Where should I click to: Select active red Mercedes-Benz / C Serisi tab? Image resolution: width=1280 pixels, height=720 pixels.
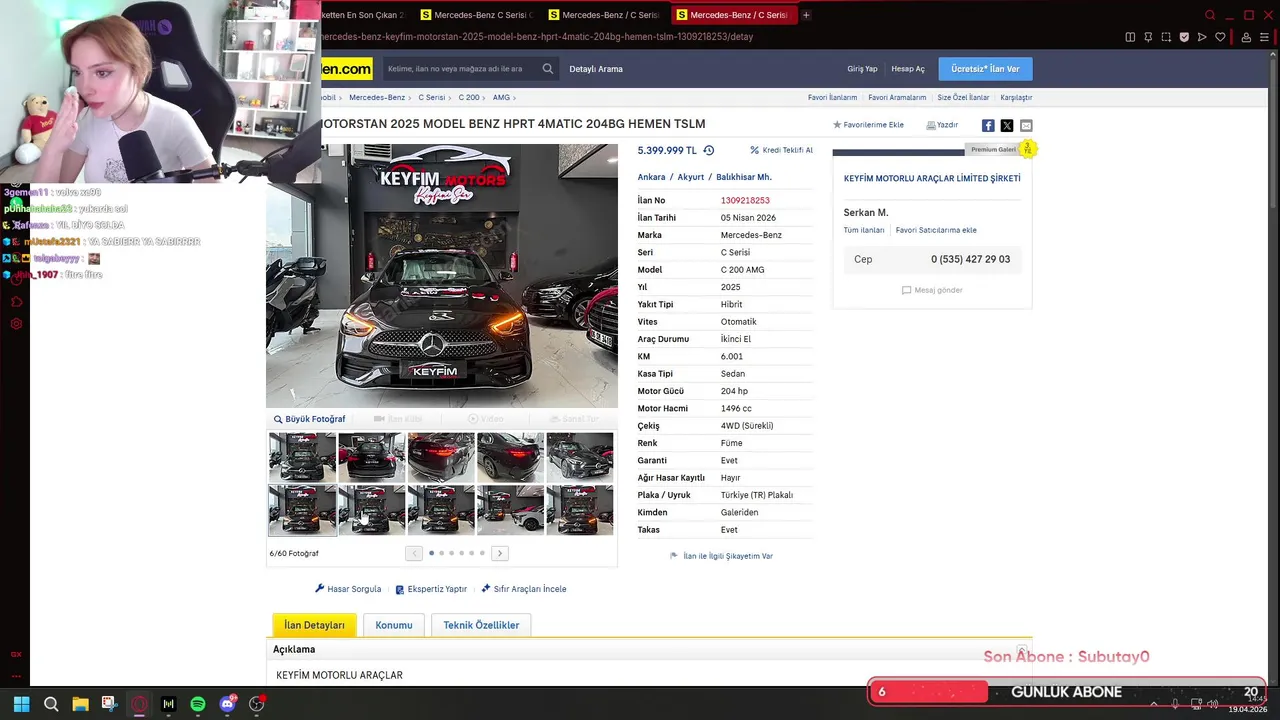pos(734,15)
